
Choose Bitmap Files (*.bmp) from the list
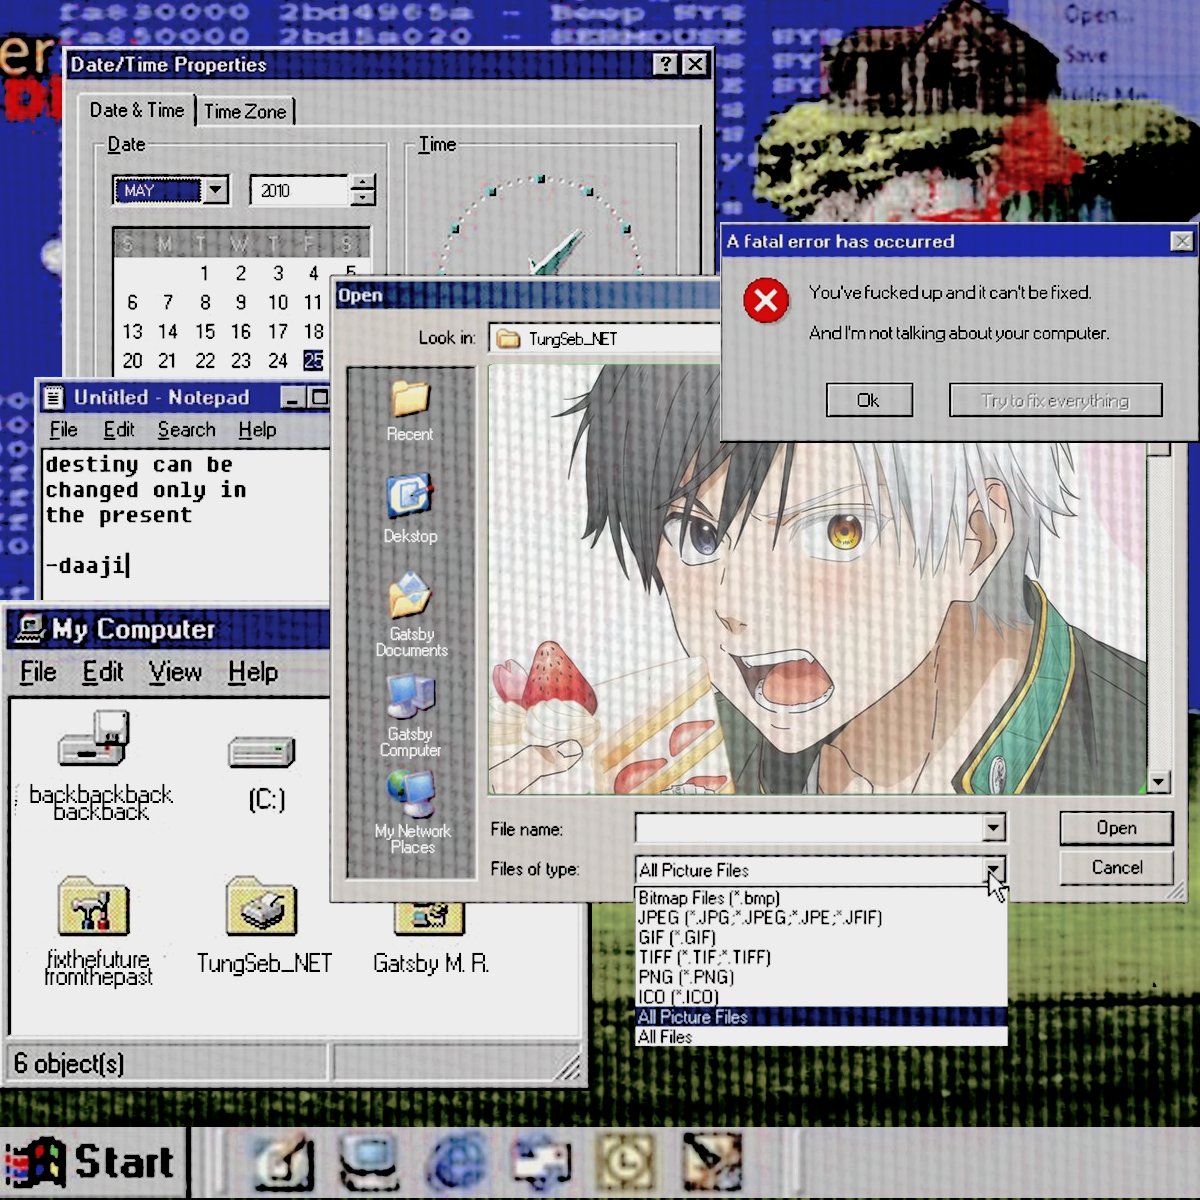(821, 898)
